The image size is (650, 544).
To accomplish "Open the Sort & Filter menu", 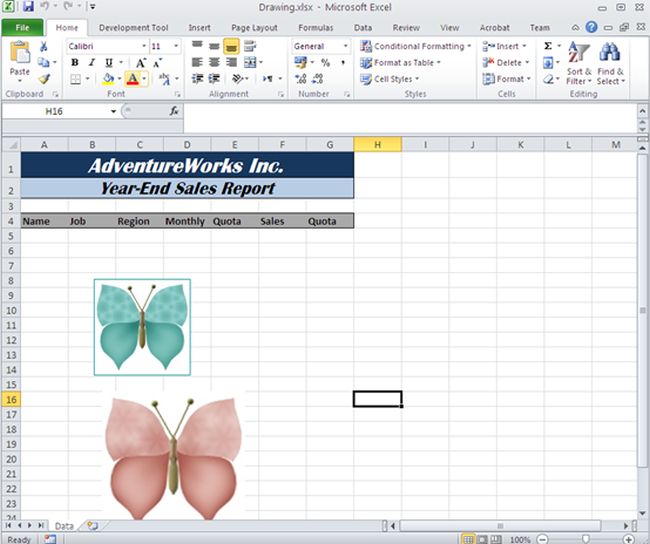I will pos(579,63).
